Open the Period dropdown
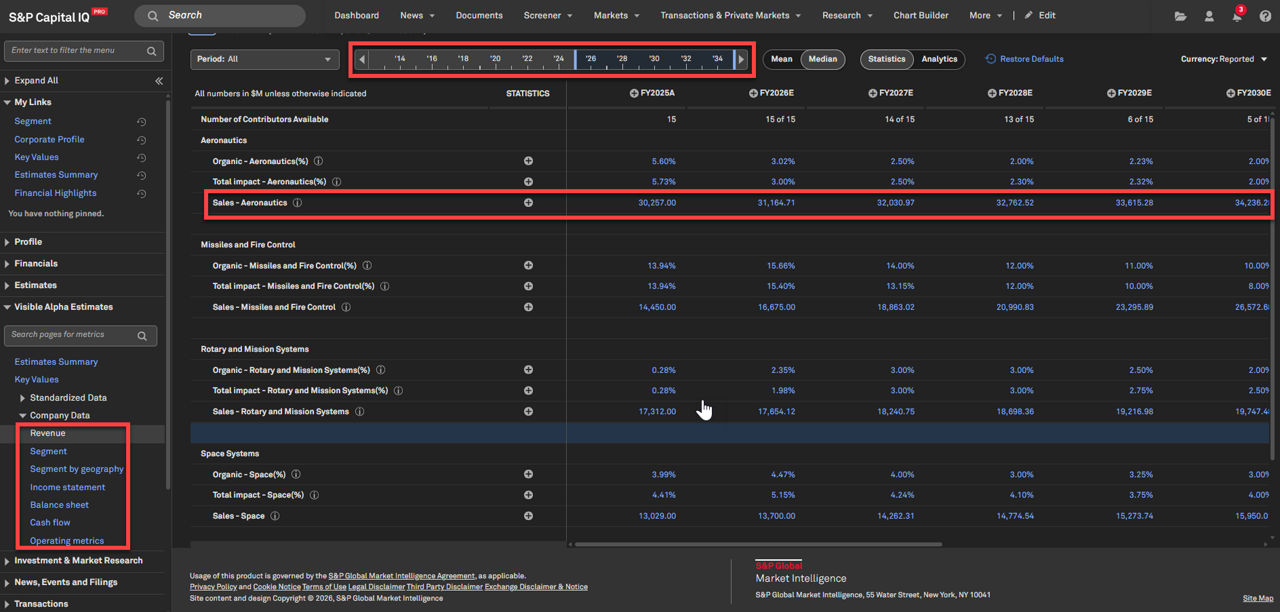Screen dimensions: 1280x612 click(x=265, y=60)
